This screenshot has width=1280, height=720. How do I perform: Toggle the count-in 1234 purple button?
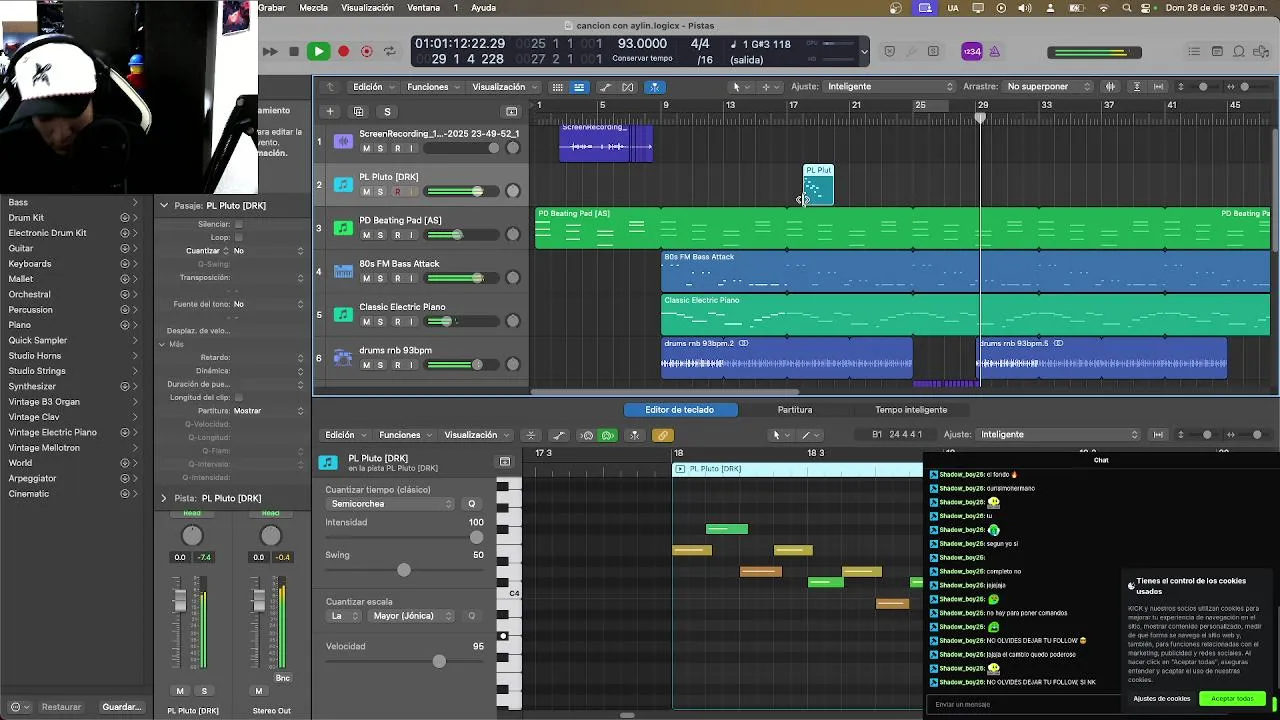click(971, 51)
